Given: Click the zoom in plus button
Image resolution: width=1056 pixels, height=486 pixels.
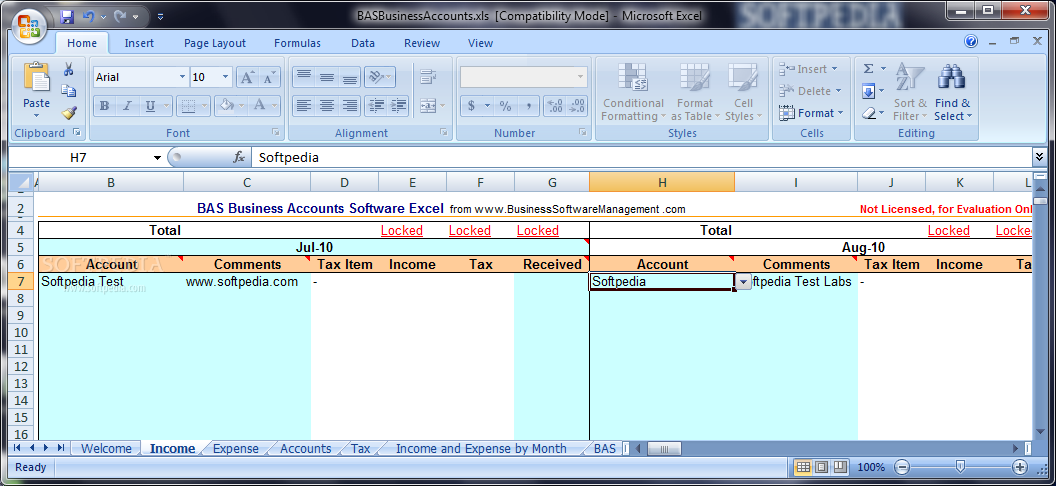Looking at the screenshot, I should (1020, 467).
